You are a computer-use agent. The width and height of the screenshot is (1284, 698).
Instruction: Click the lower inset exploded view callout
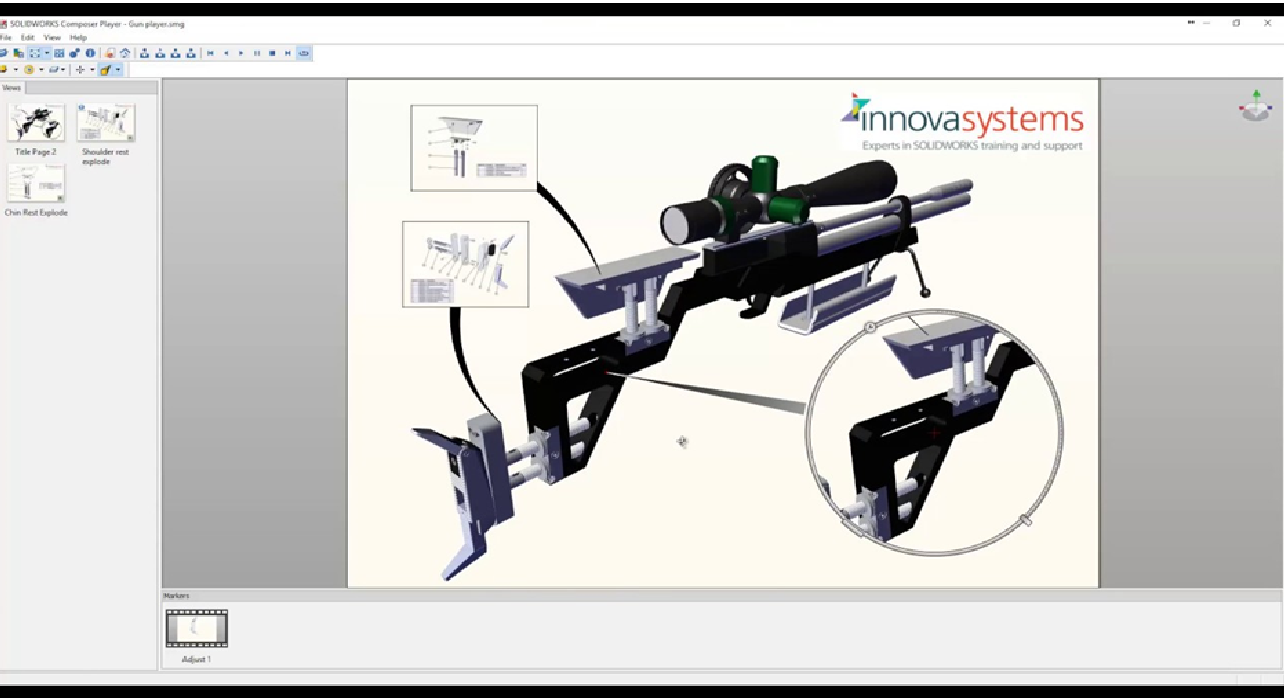(465, 264)
